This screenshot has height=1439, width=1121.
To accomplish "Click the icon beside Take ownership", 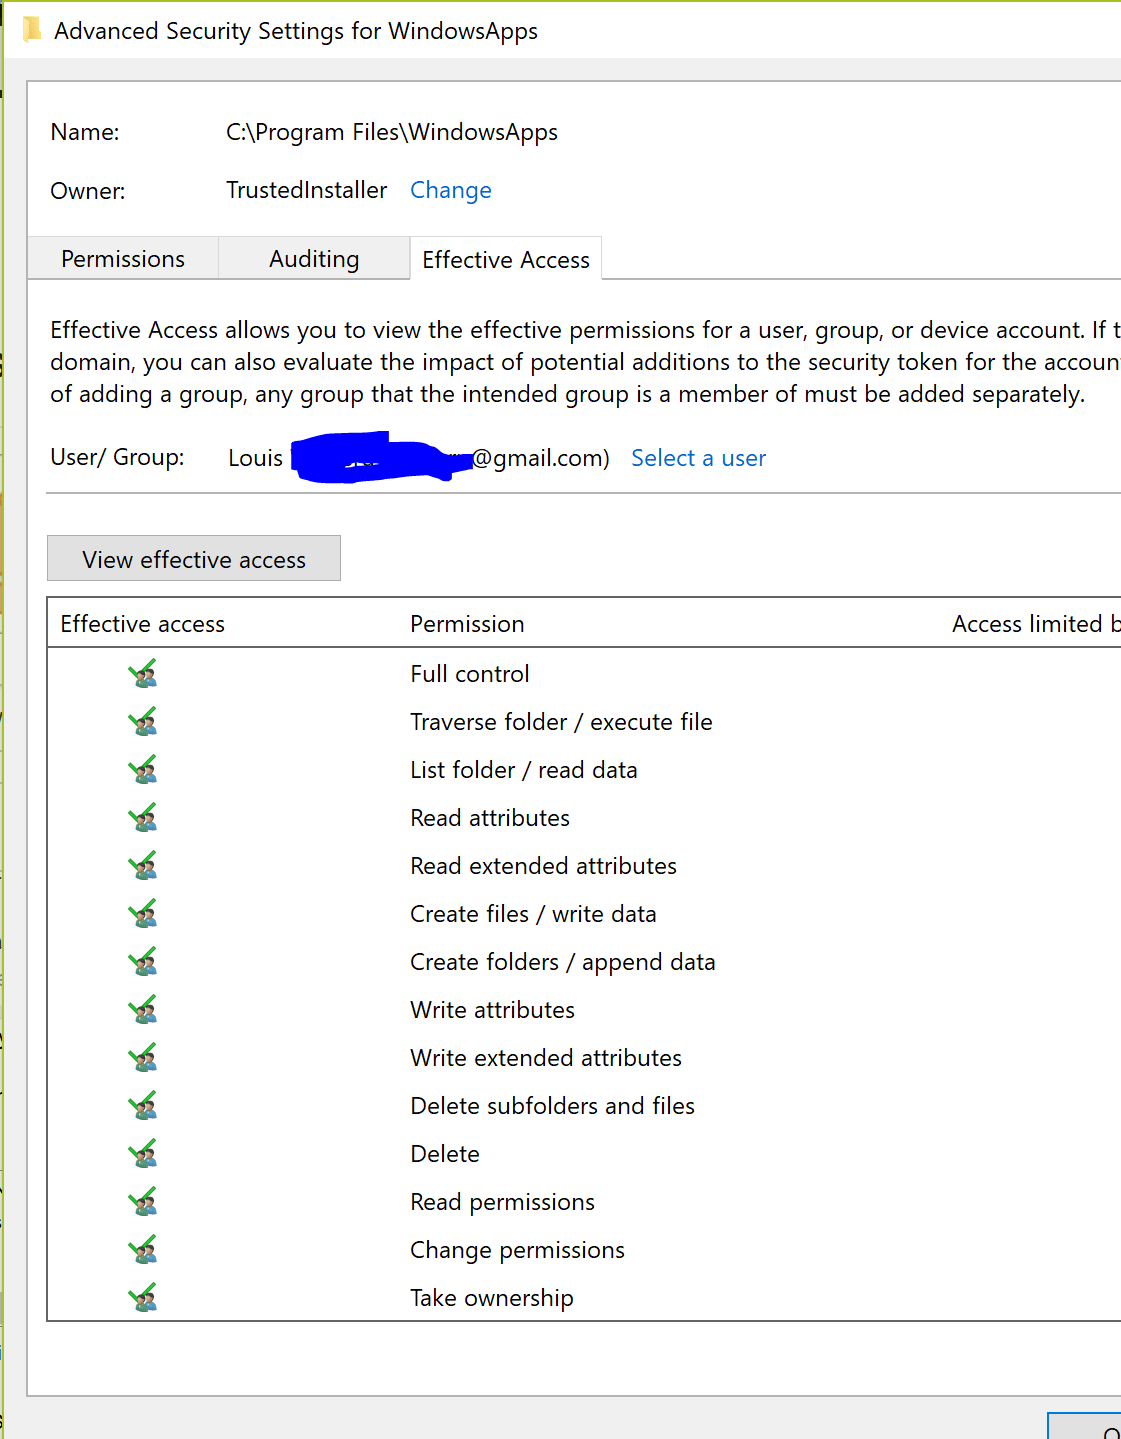I will [143, 1298].
